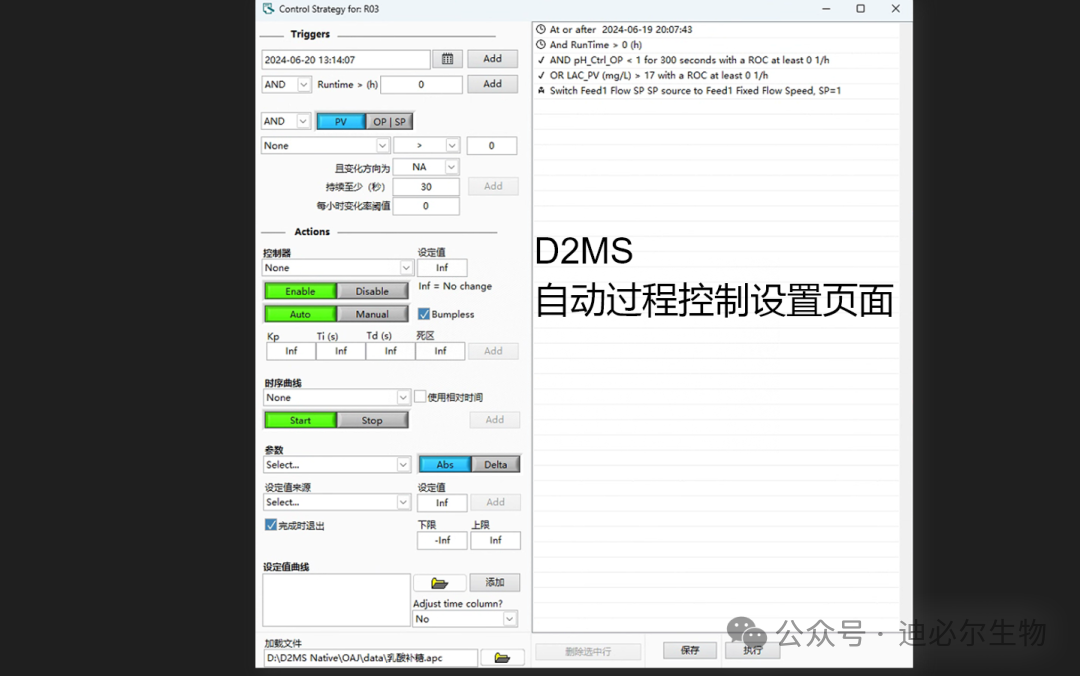Click the 下限 lower limit field
Screen dimensions: 1080x676
pos(442,540)
